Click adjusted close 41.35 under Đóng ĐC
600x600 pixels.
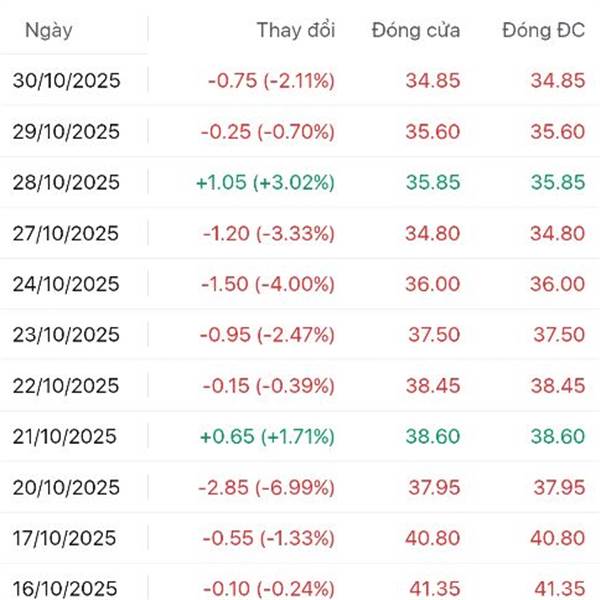[x=557, y=588]
